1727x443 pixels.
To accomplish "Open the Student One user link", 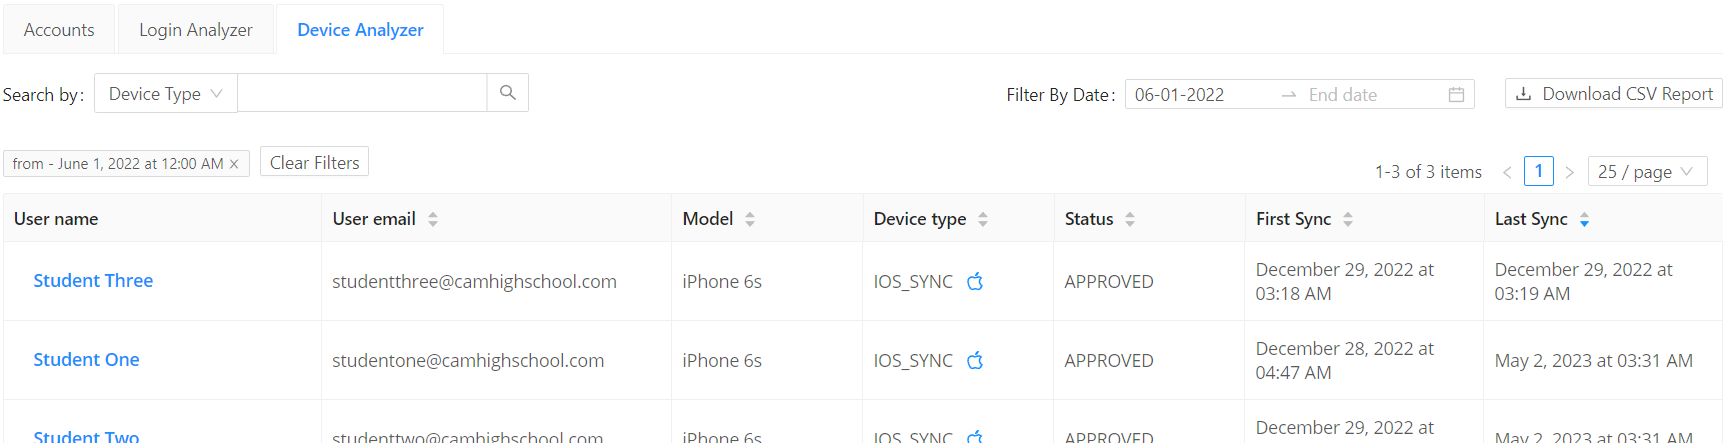I will pyautogui.click(x=86, y=360).
